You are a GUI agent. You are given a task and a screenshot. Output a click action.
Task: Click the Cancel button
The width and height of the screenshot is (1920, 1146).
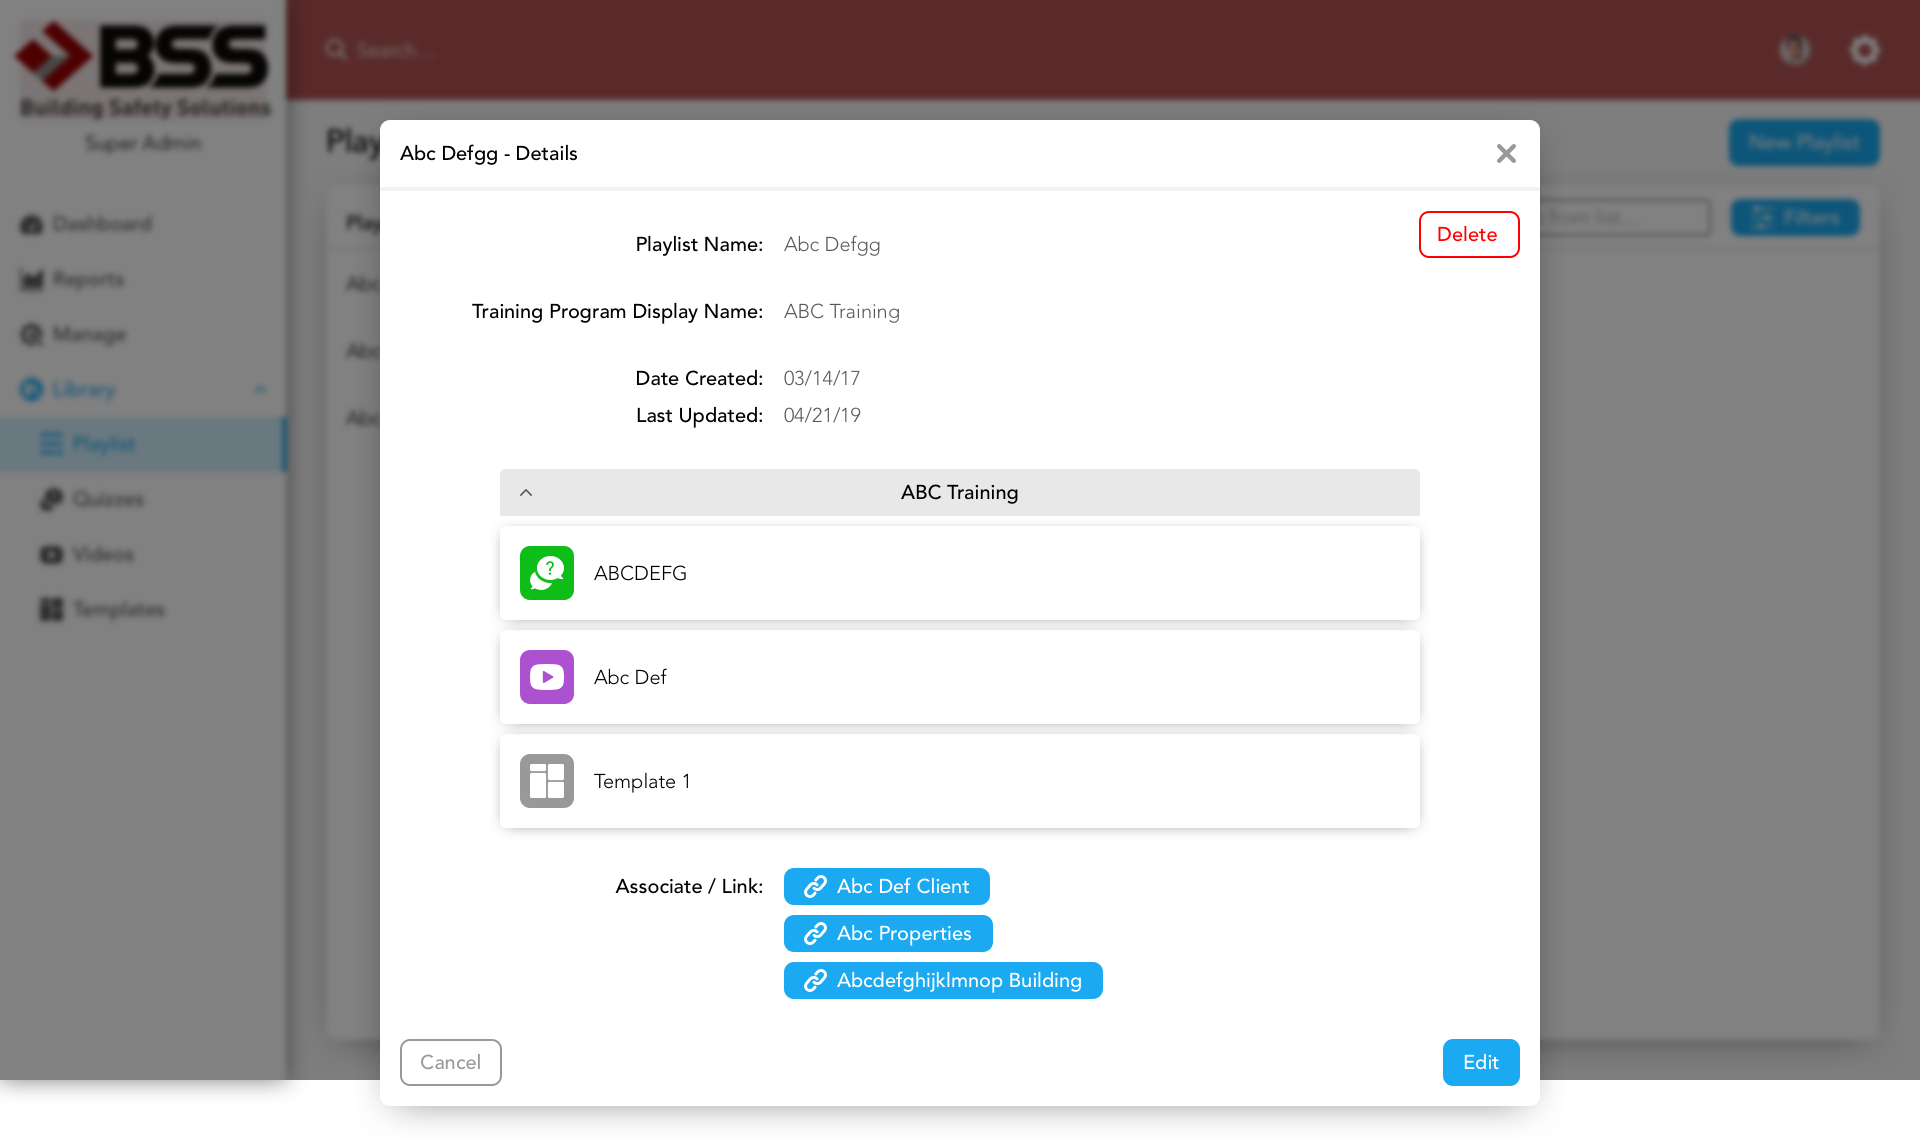pos(450,1062)
